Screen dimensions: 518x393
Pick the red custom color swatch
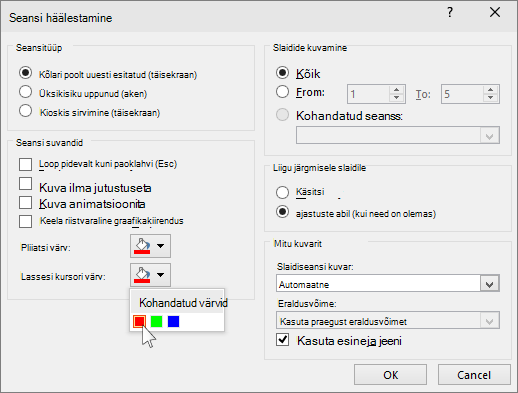tap(139, 322)
